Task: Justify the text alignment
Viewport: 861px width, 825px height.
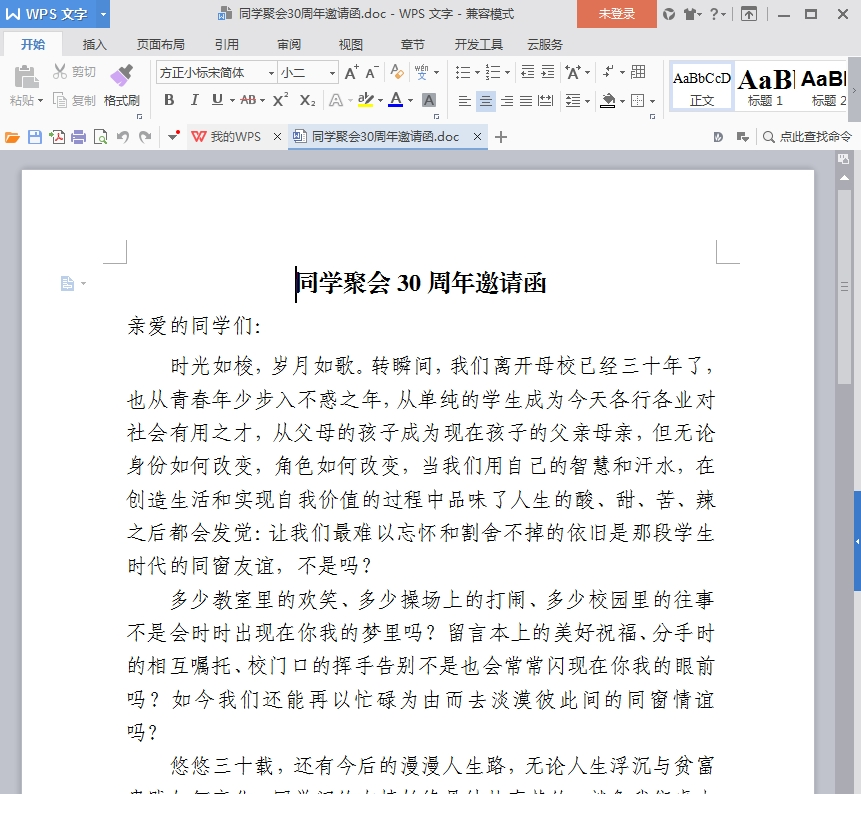Action: coord(526,101)
